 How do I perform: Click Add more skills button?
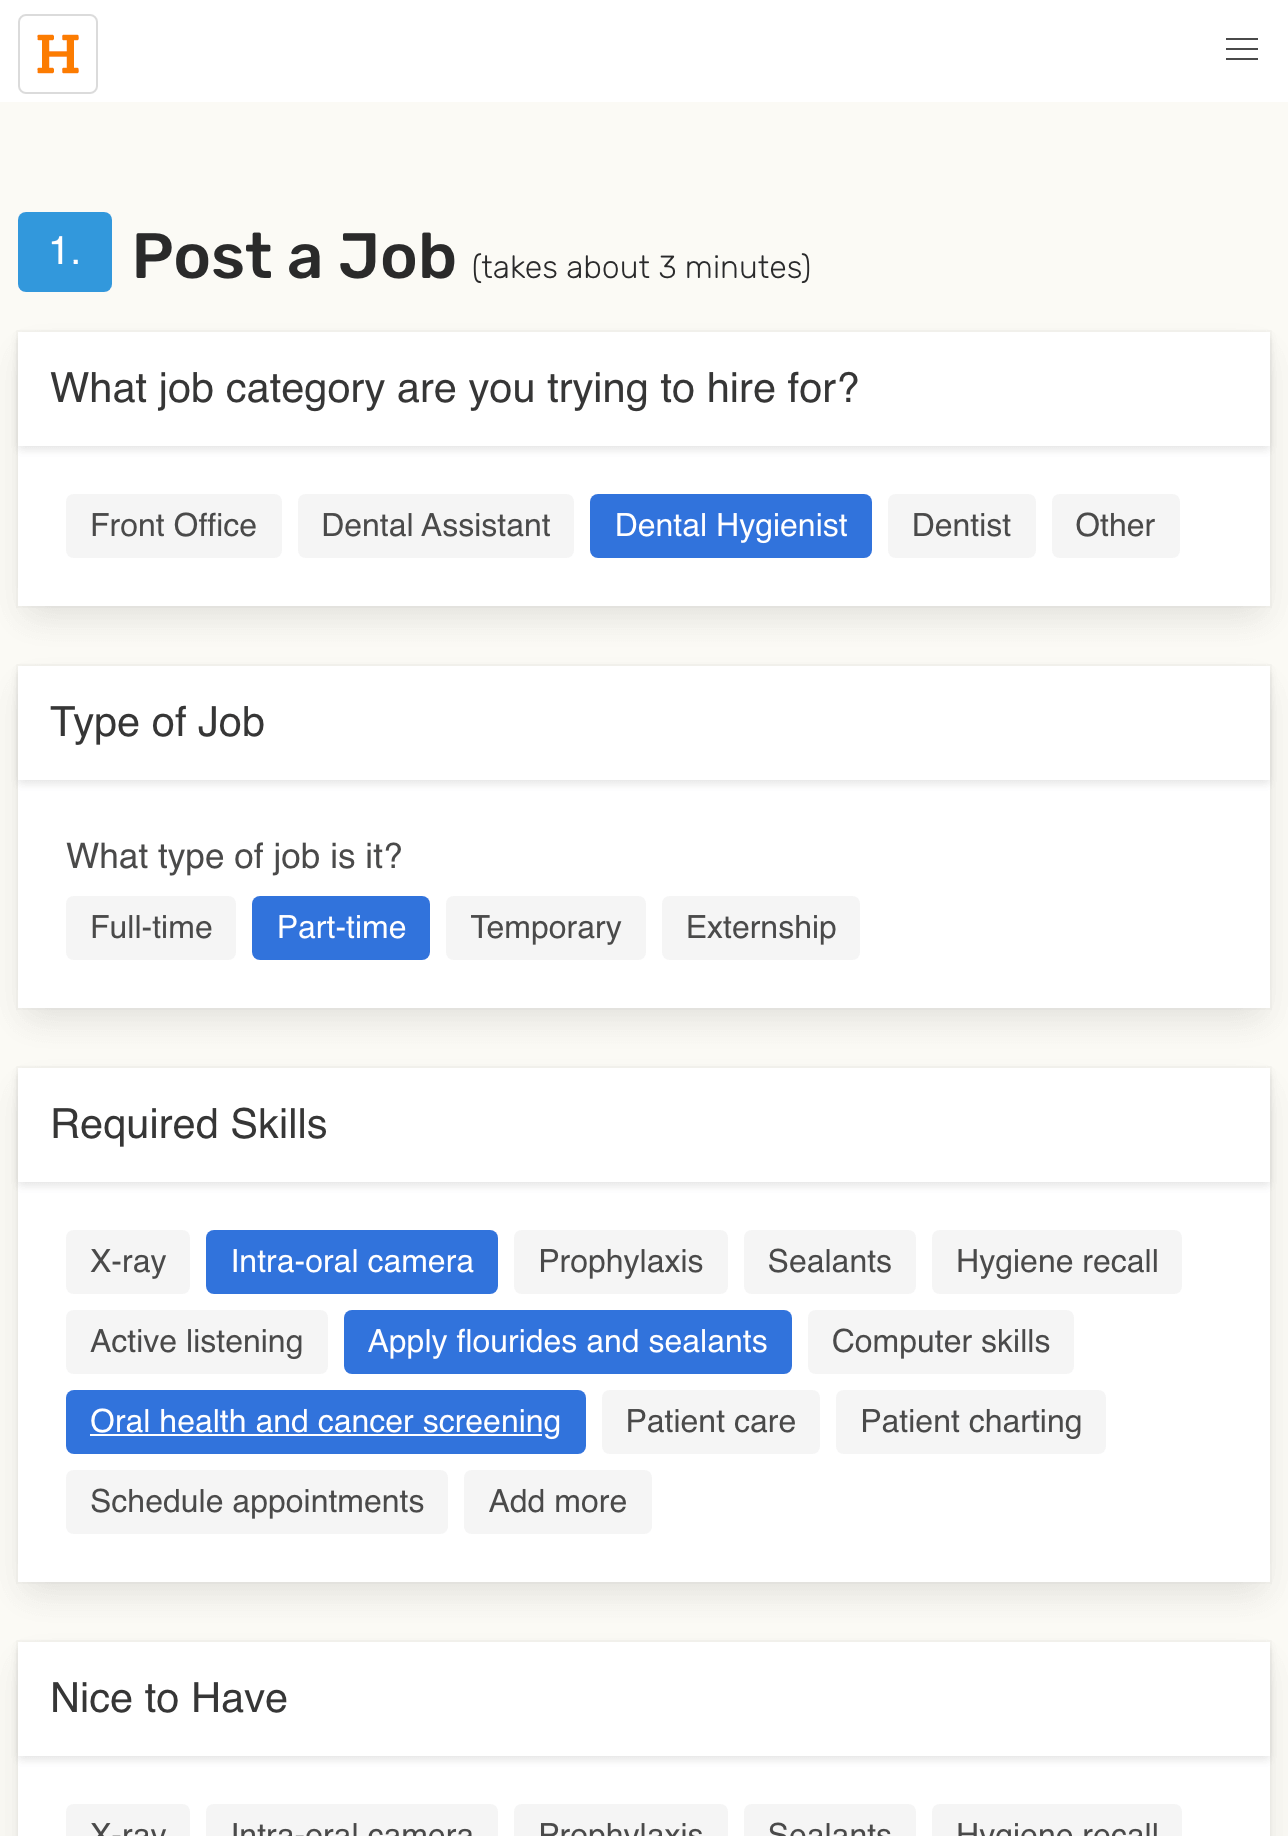pos(558,1502)
